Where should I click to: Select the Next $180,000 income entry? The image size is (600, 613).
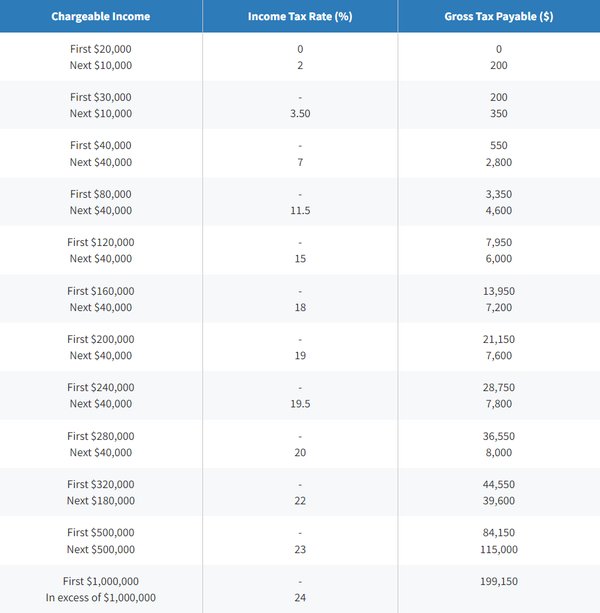click(101, 501)
